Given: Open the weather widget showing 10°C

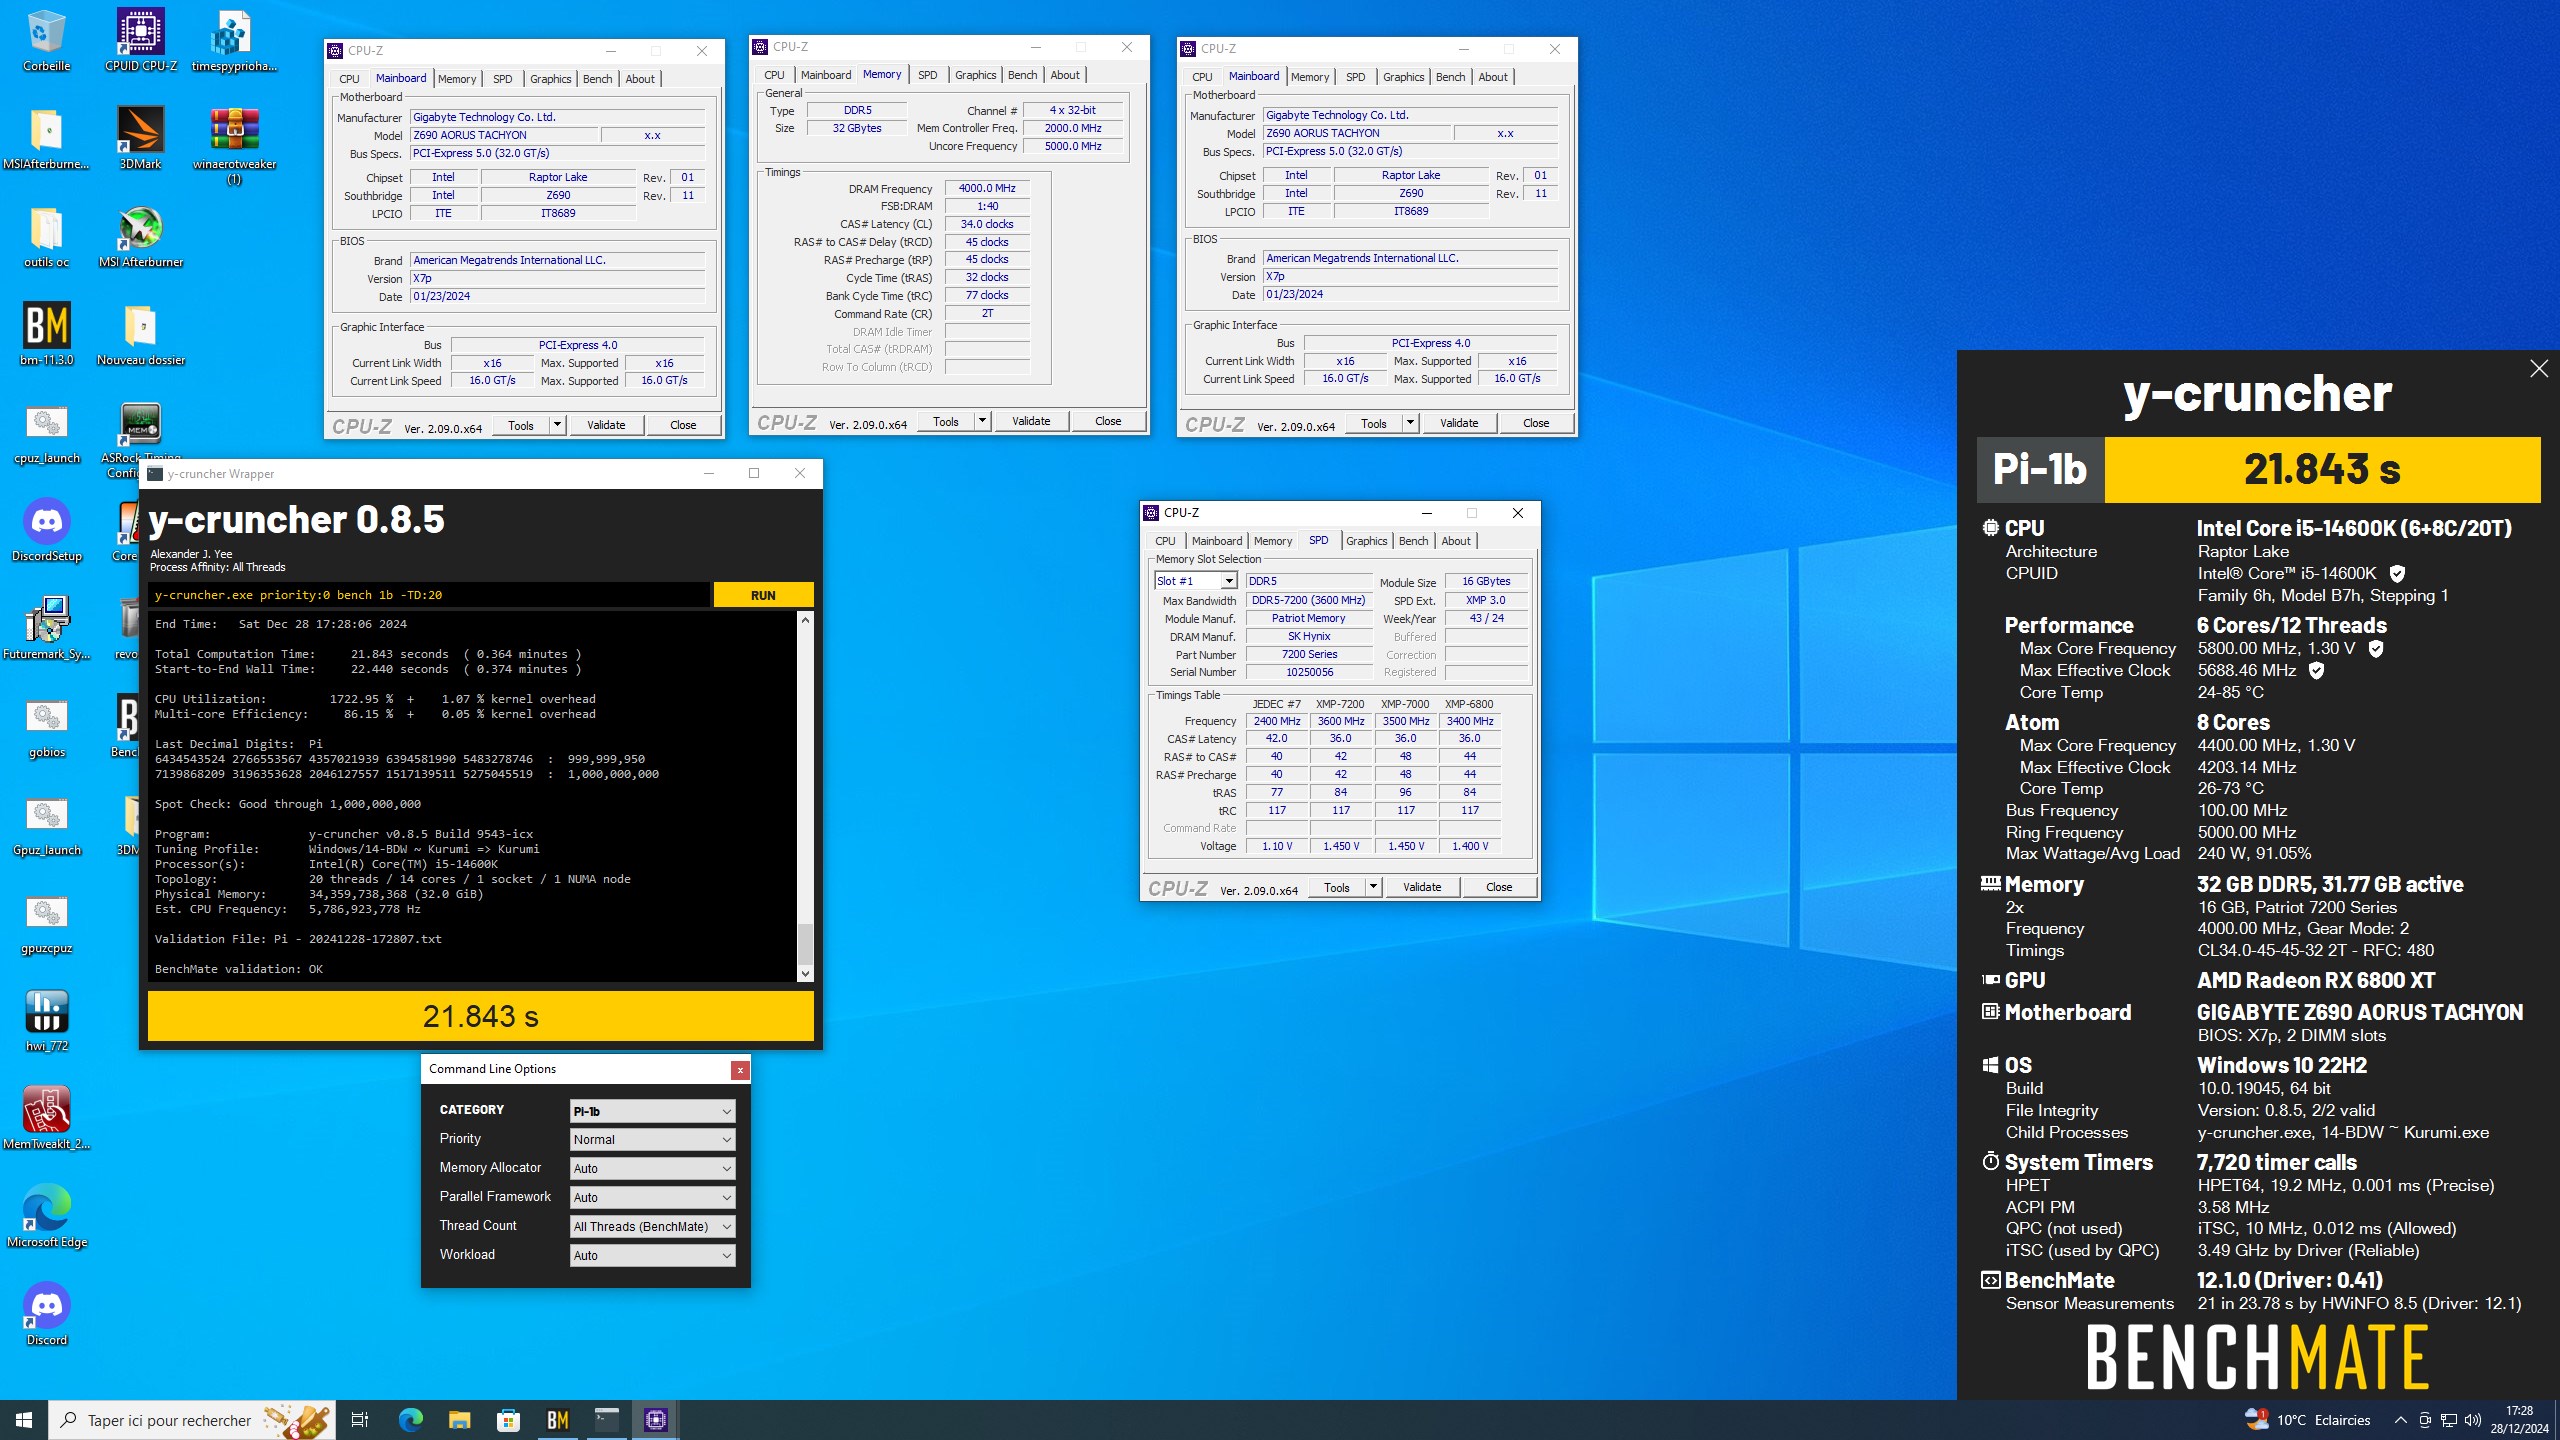Looking at the screenshot, I should pos(2308,1420).
